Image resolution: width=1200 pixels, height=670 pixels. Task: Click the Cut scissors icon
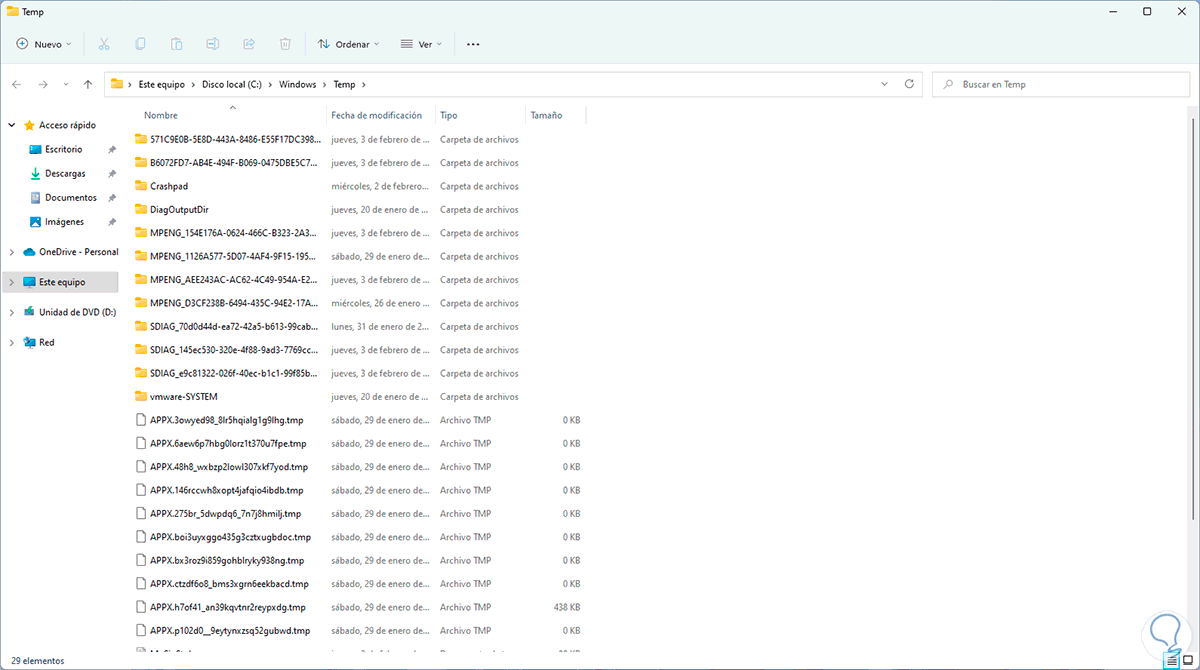104,44
